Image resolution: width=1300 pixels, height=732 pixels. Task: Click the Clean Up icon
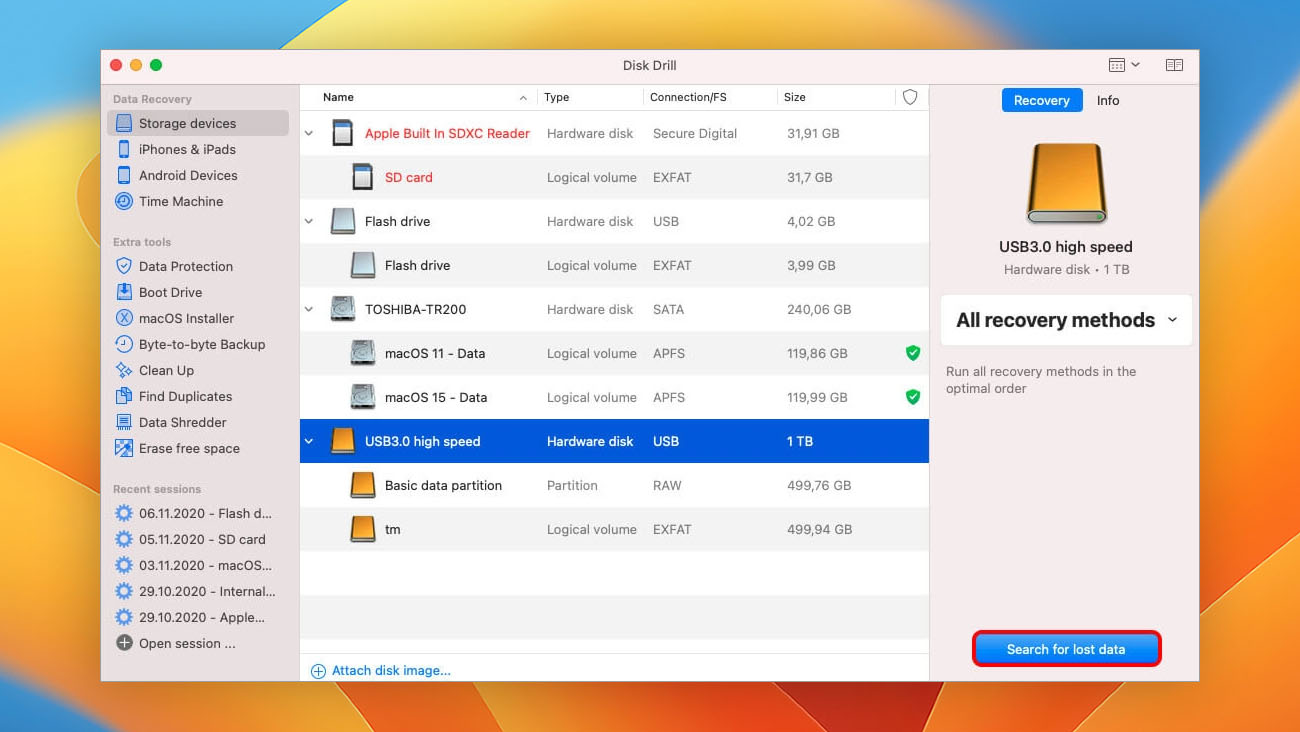pos(124,370)
